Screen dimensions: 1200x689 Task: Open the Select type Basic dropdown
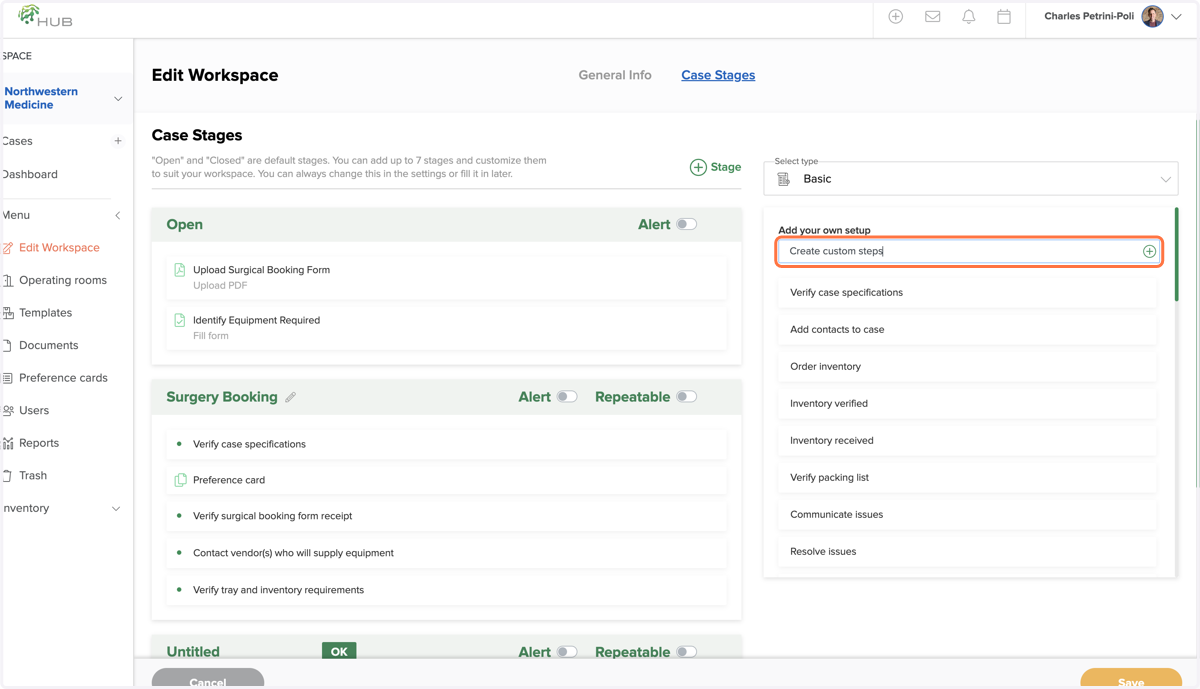[971, 179]
